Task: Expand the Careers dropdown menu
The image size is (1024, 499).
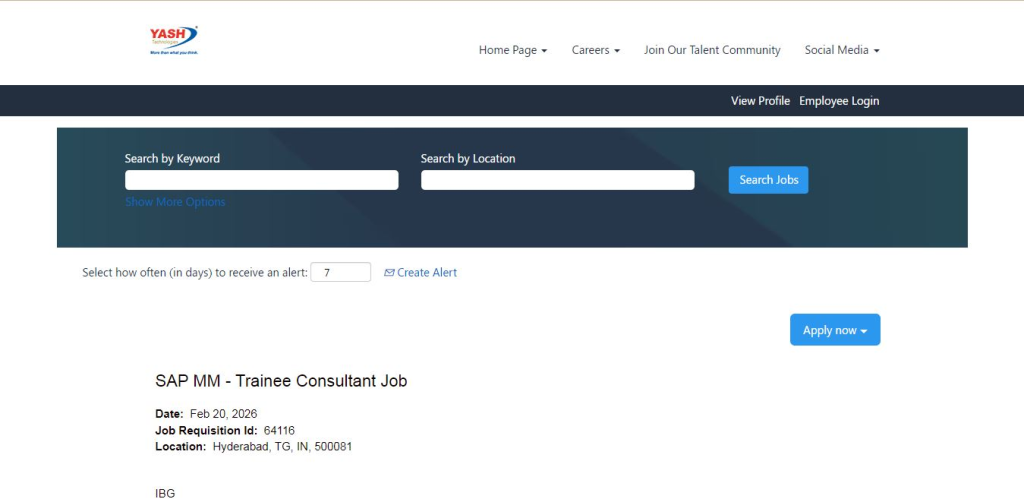Action: (x=596, y=50)
